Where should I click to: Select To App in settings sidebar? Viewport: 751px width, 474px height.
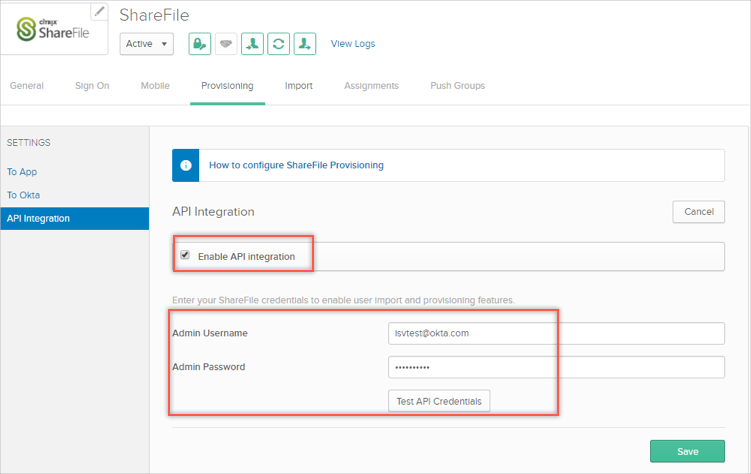22,172
